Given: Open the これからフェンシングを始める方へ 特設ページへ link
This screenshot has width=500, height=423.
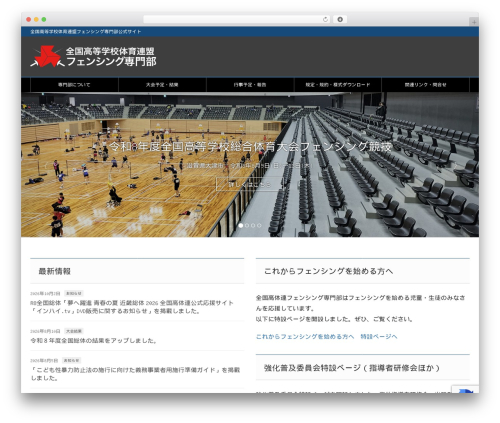Looking at the screenshot, I should 326,337.
